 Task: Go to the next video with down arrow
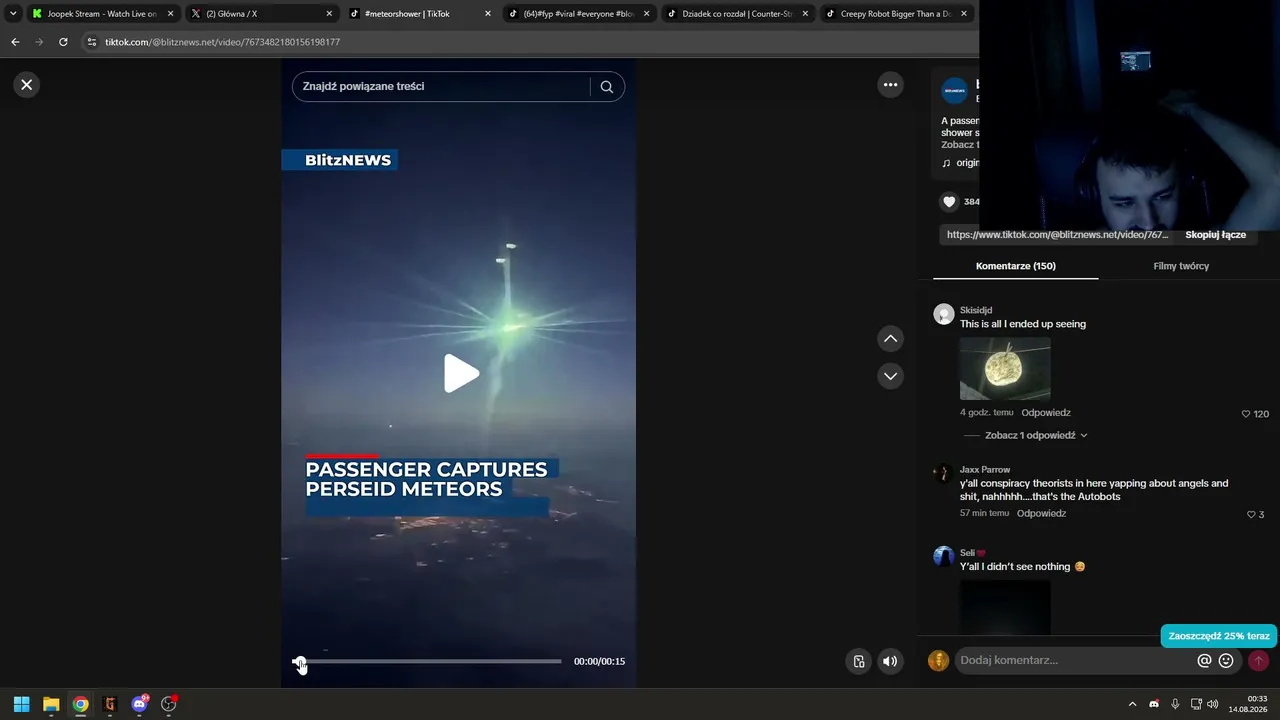[890, 376]
